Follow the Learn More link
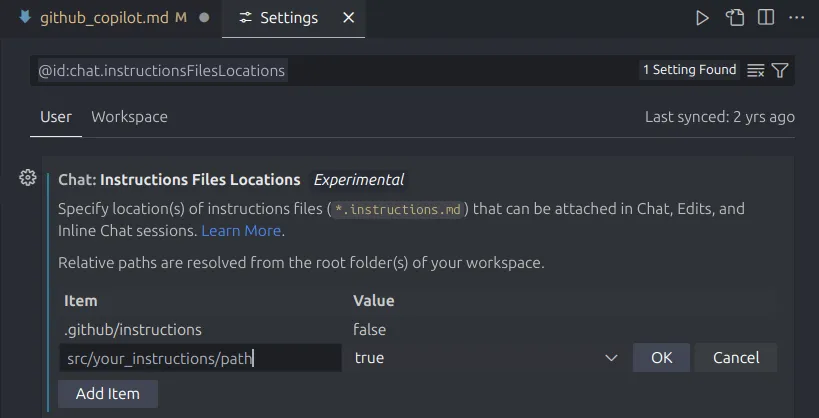The image size is (819, 418). [241, 230]
